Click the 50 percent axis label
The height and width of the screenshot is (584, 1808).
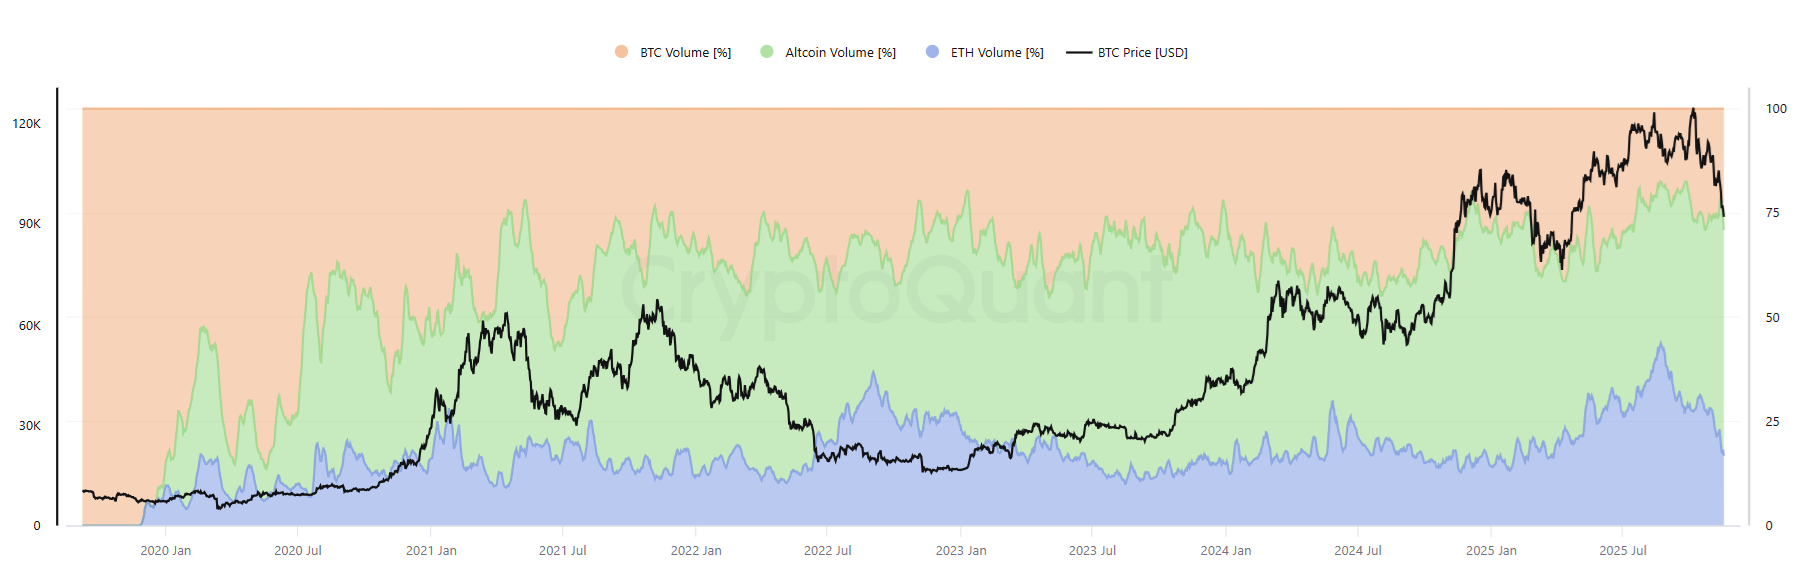(x=1772, y=318)
